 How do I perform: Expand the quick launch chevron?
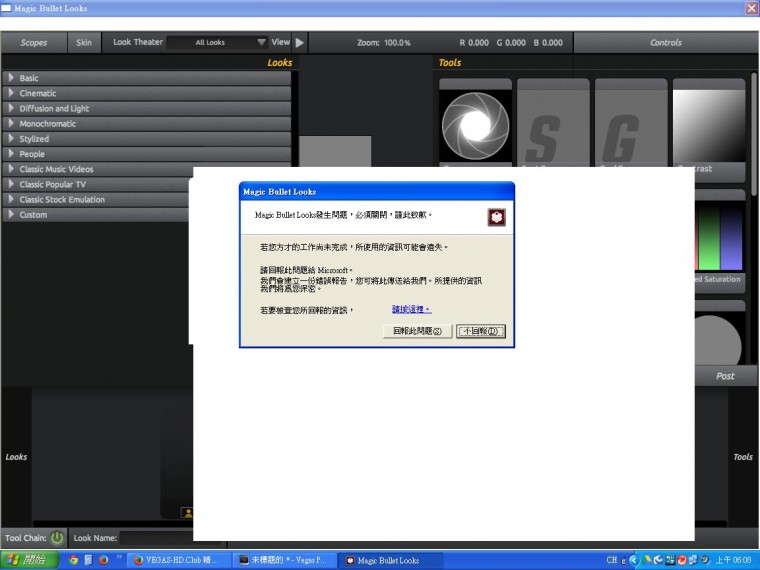[x=119, y=557]
